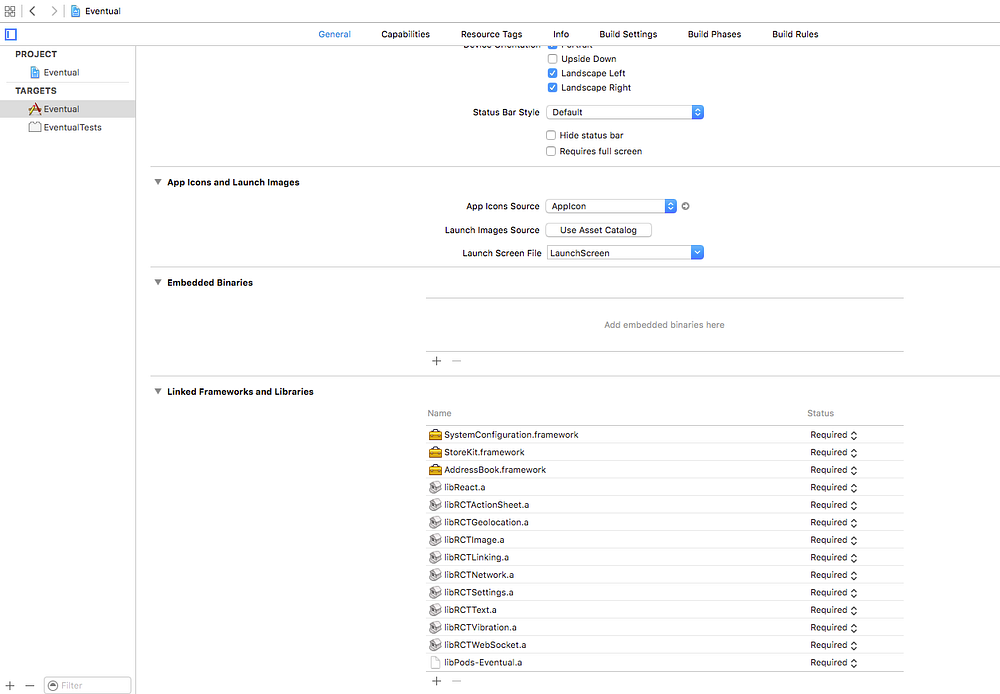Click the arrow icon next to AppIcon

(x=686, y=206)
